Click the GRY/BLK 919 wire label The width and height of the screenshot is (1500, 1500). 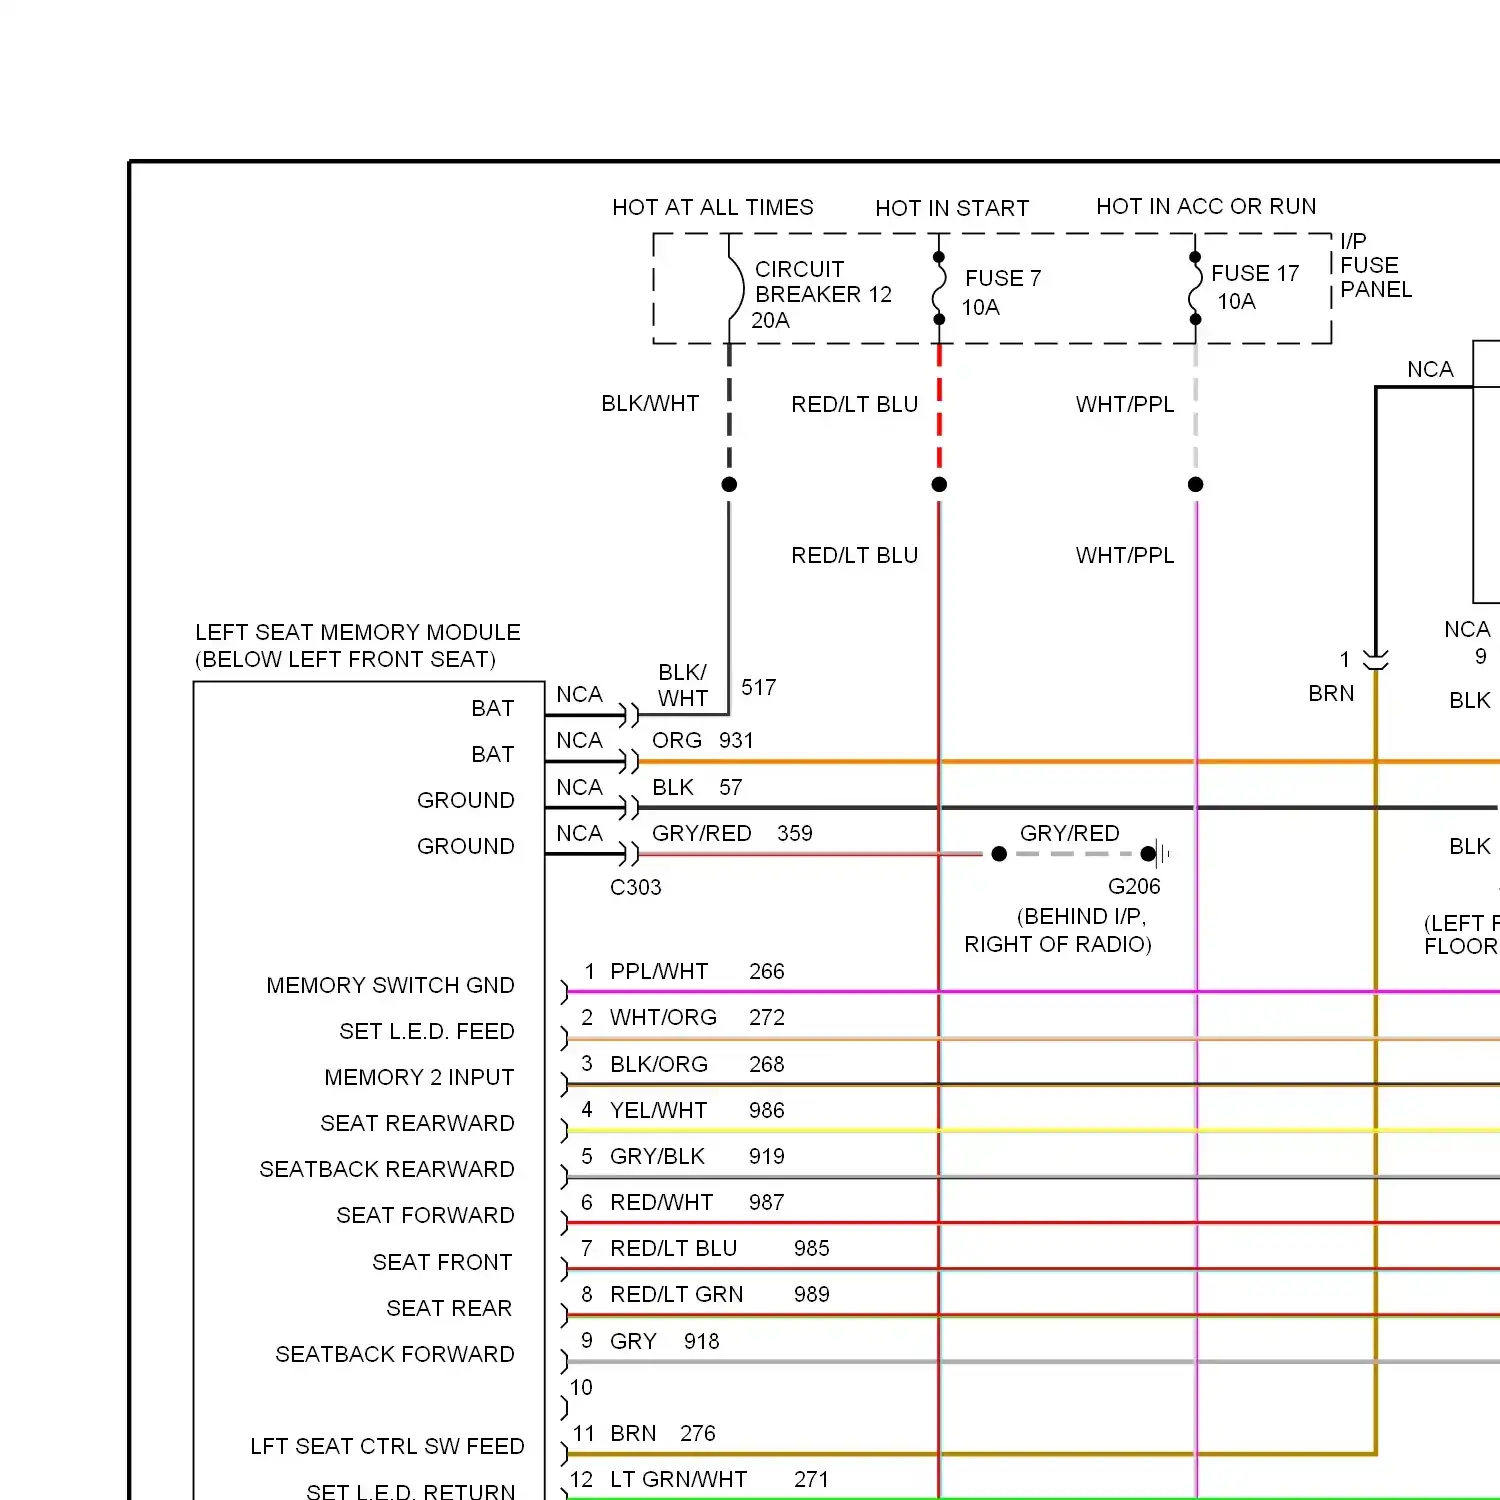pyautogui.click(x=697, y=1156)
